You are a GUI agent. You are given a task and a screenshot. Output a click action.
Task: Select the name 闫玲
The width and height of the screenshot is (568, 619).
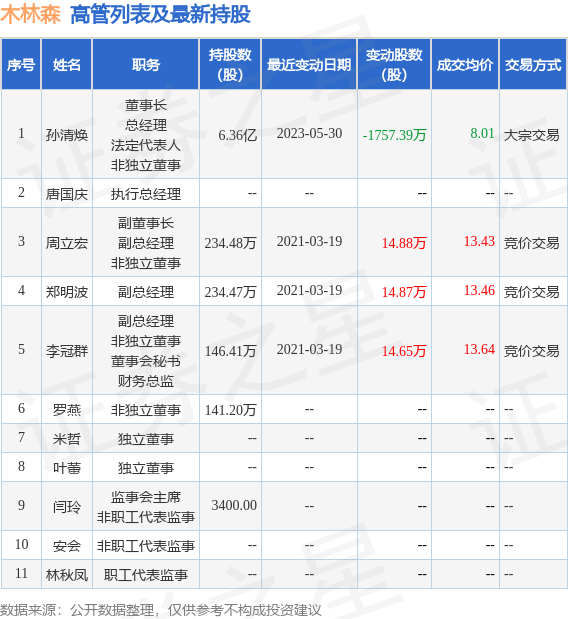[67, 506]
